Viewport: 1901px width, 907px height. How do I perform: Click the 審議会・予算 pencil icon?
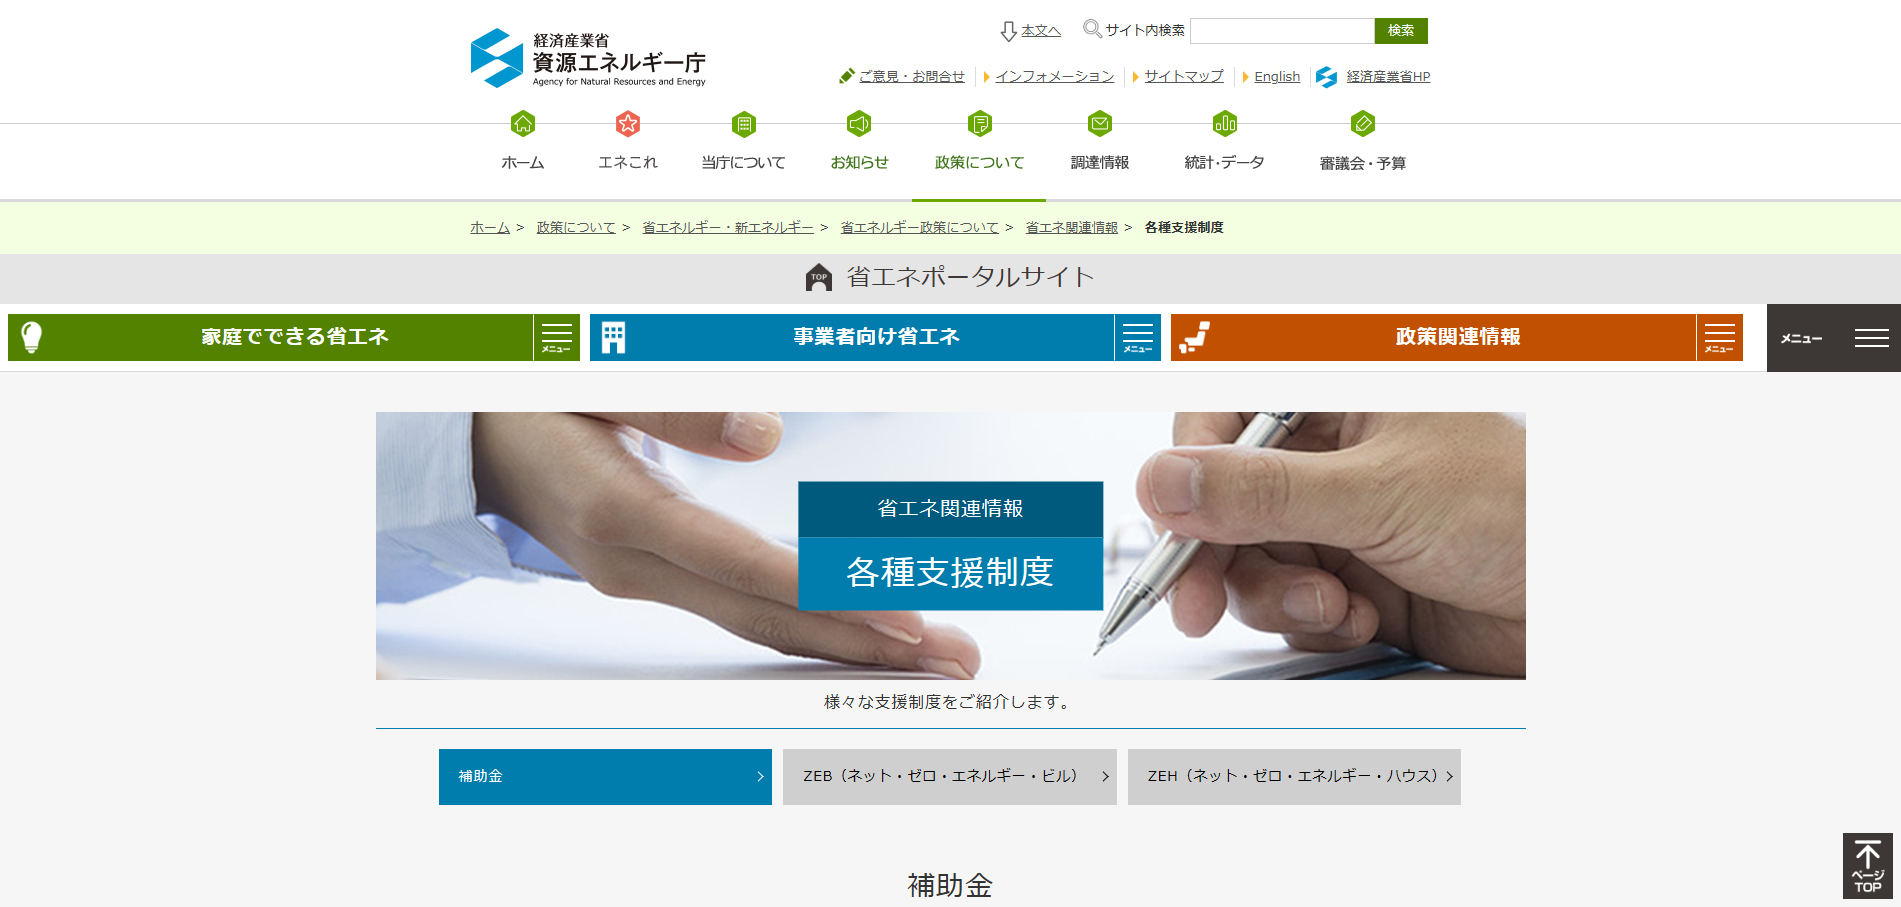coord(1362,124)
